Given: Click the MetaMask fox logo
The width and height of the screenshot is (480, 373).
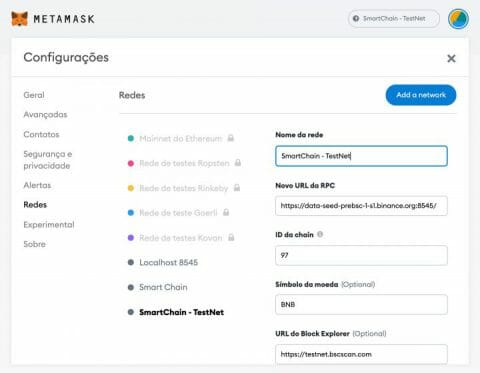Looking at the screenshot, I should click(x=20, y=18).
